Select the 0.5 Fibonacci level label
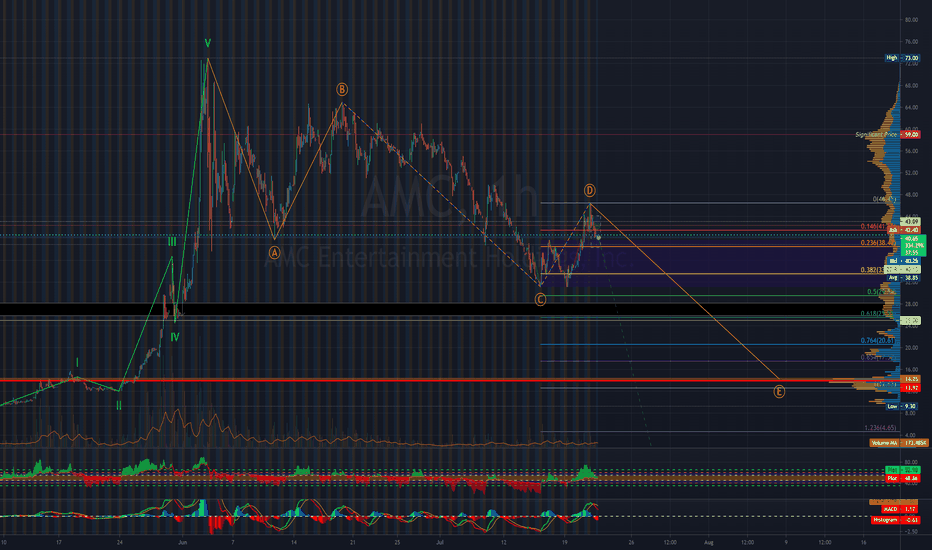The width and height of the screenshot is (932, 550). click(x=881, y=292)
